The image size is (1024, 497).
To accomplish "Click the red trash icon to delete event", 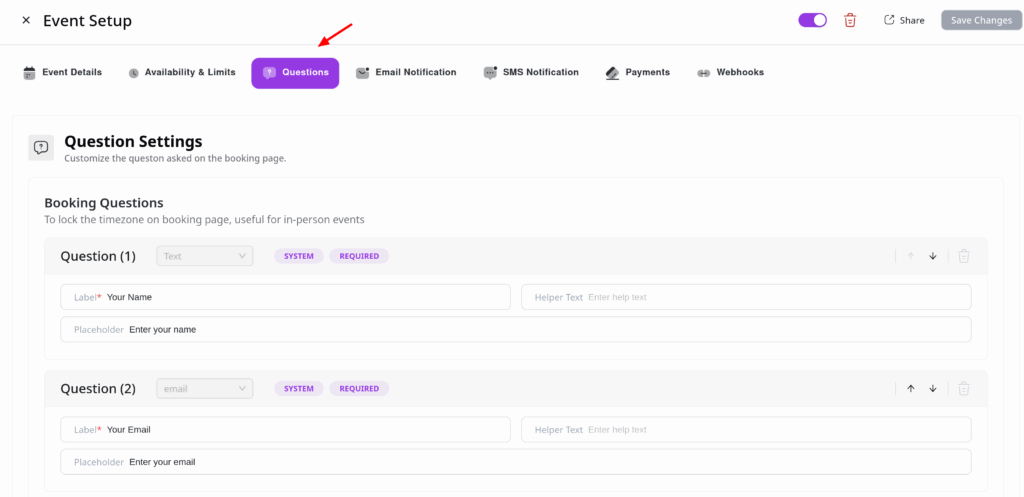I will click(x=850, y=20).
